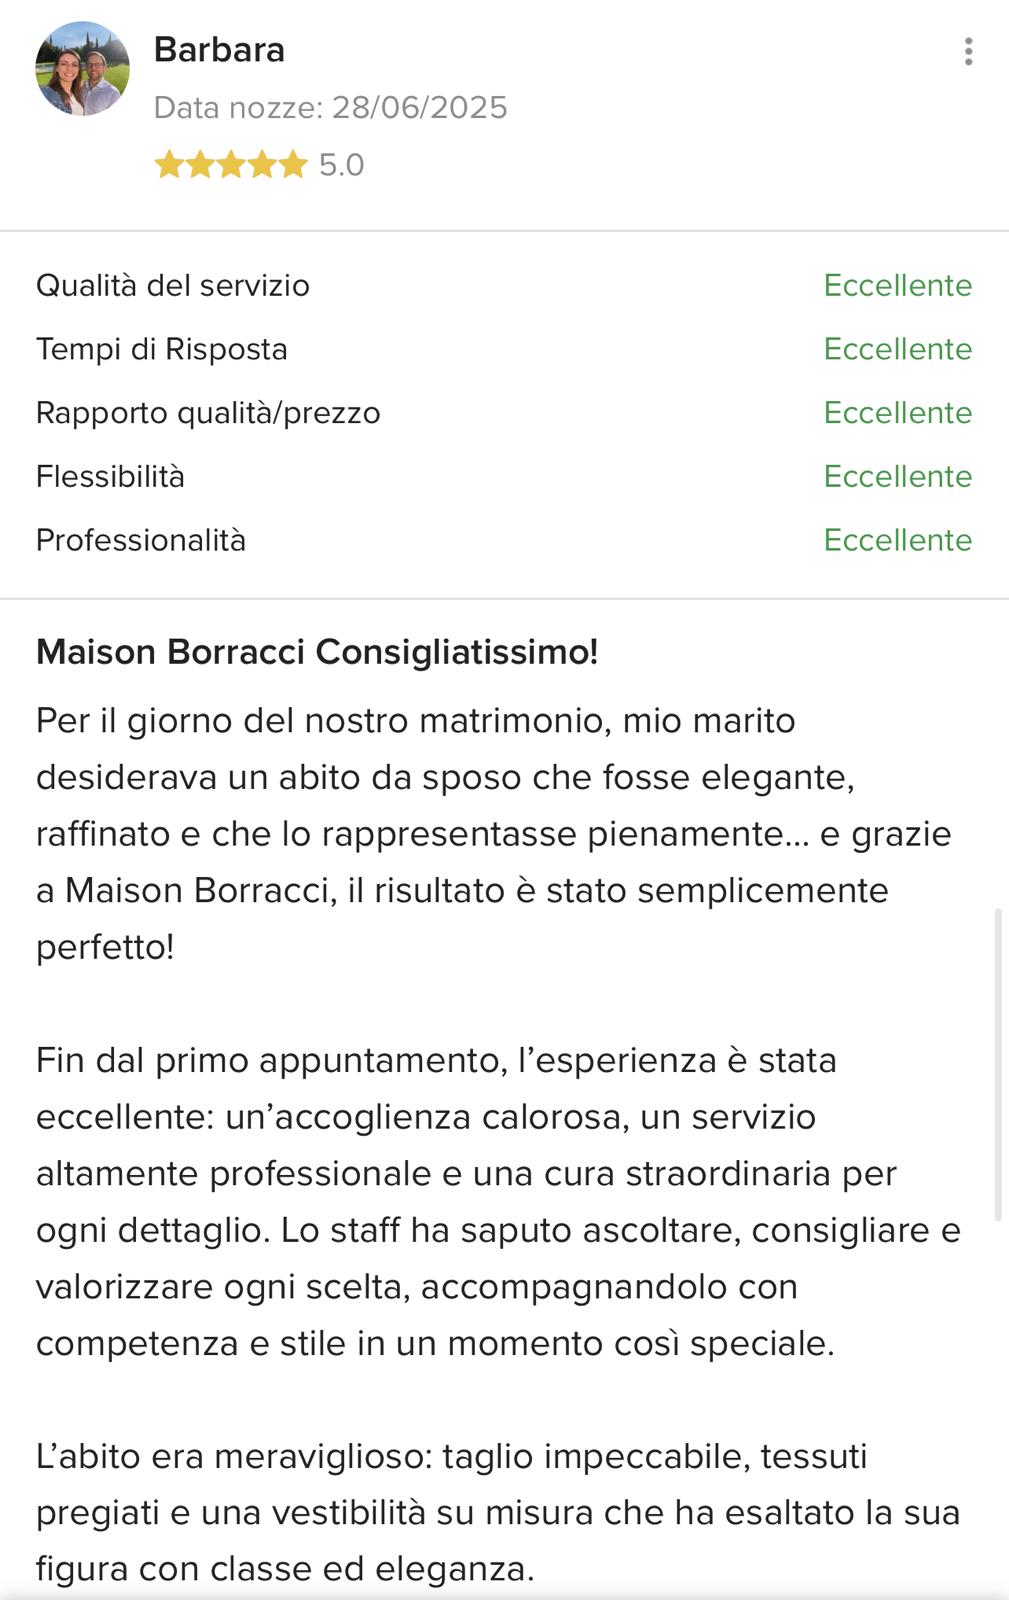Click Eccellente beside Flessibilità

tap(897, 476)
